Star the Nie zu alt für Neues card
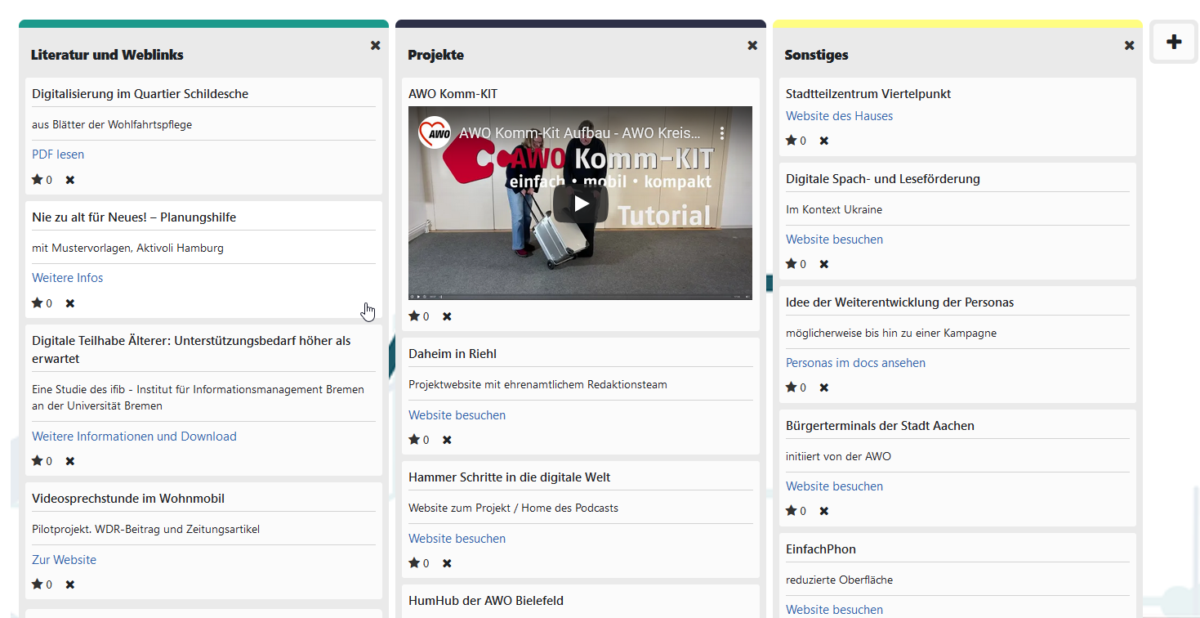Viewport: 1200px width, 618px height. pos(37,303)
